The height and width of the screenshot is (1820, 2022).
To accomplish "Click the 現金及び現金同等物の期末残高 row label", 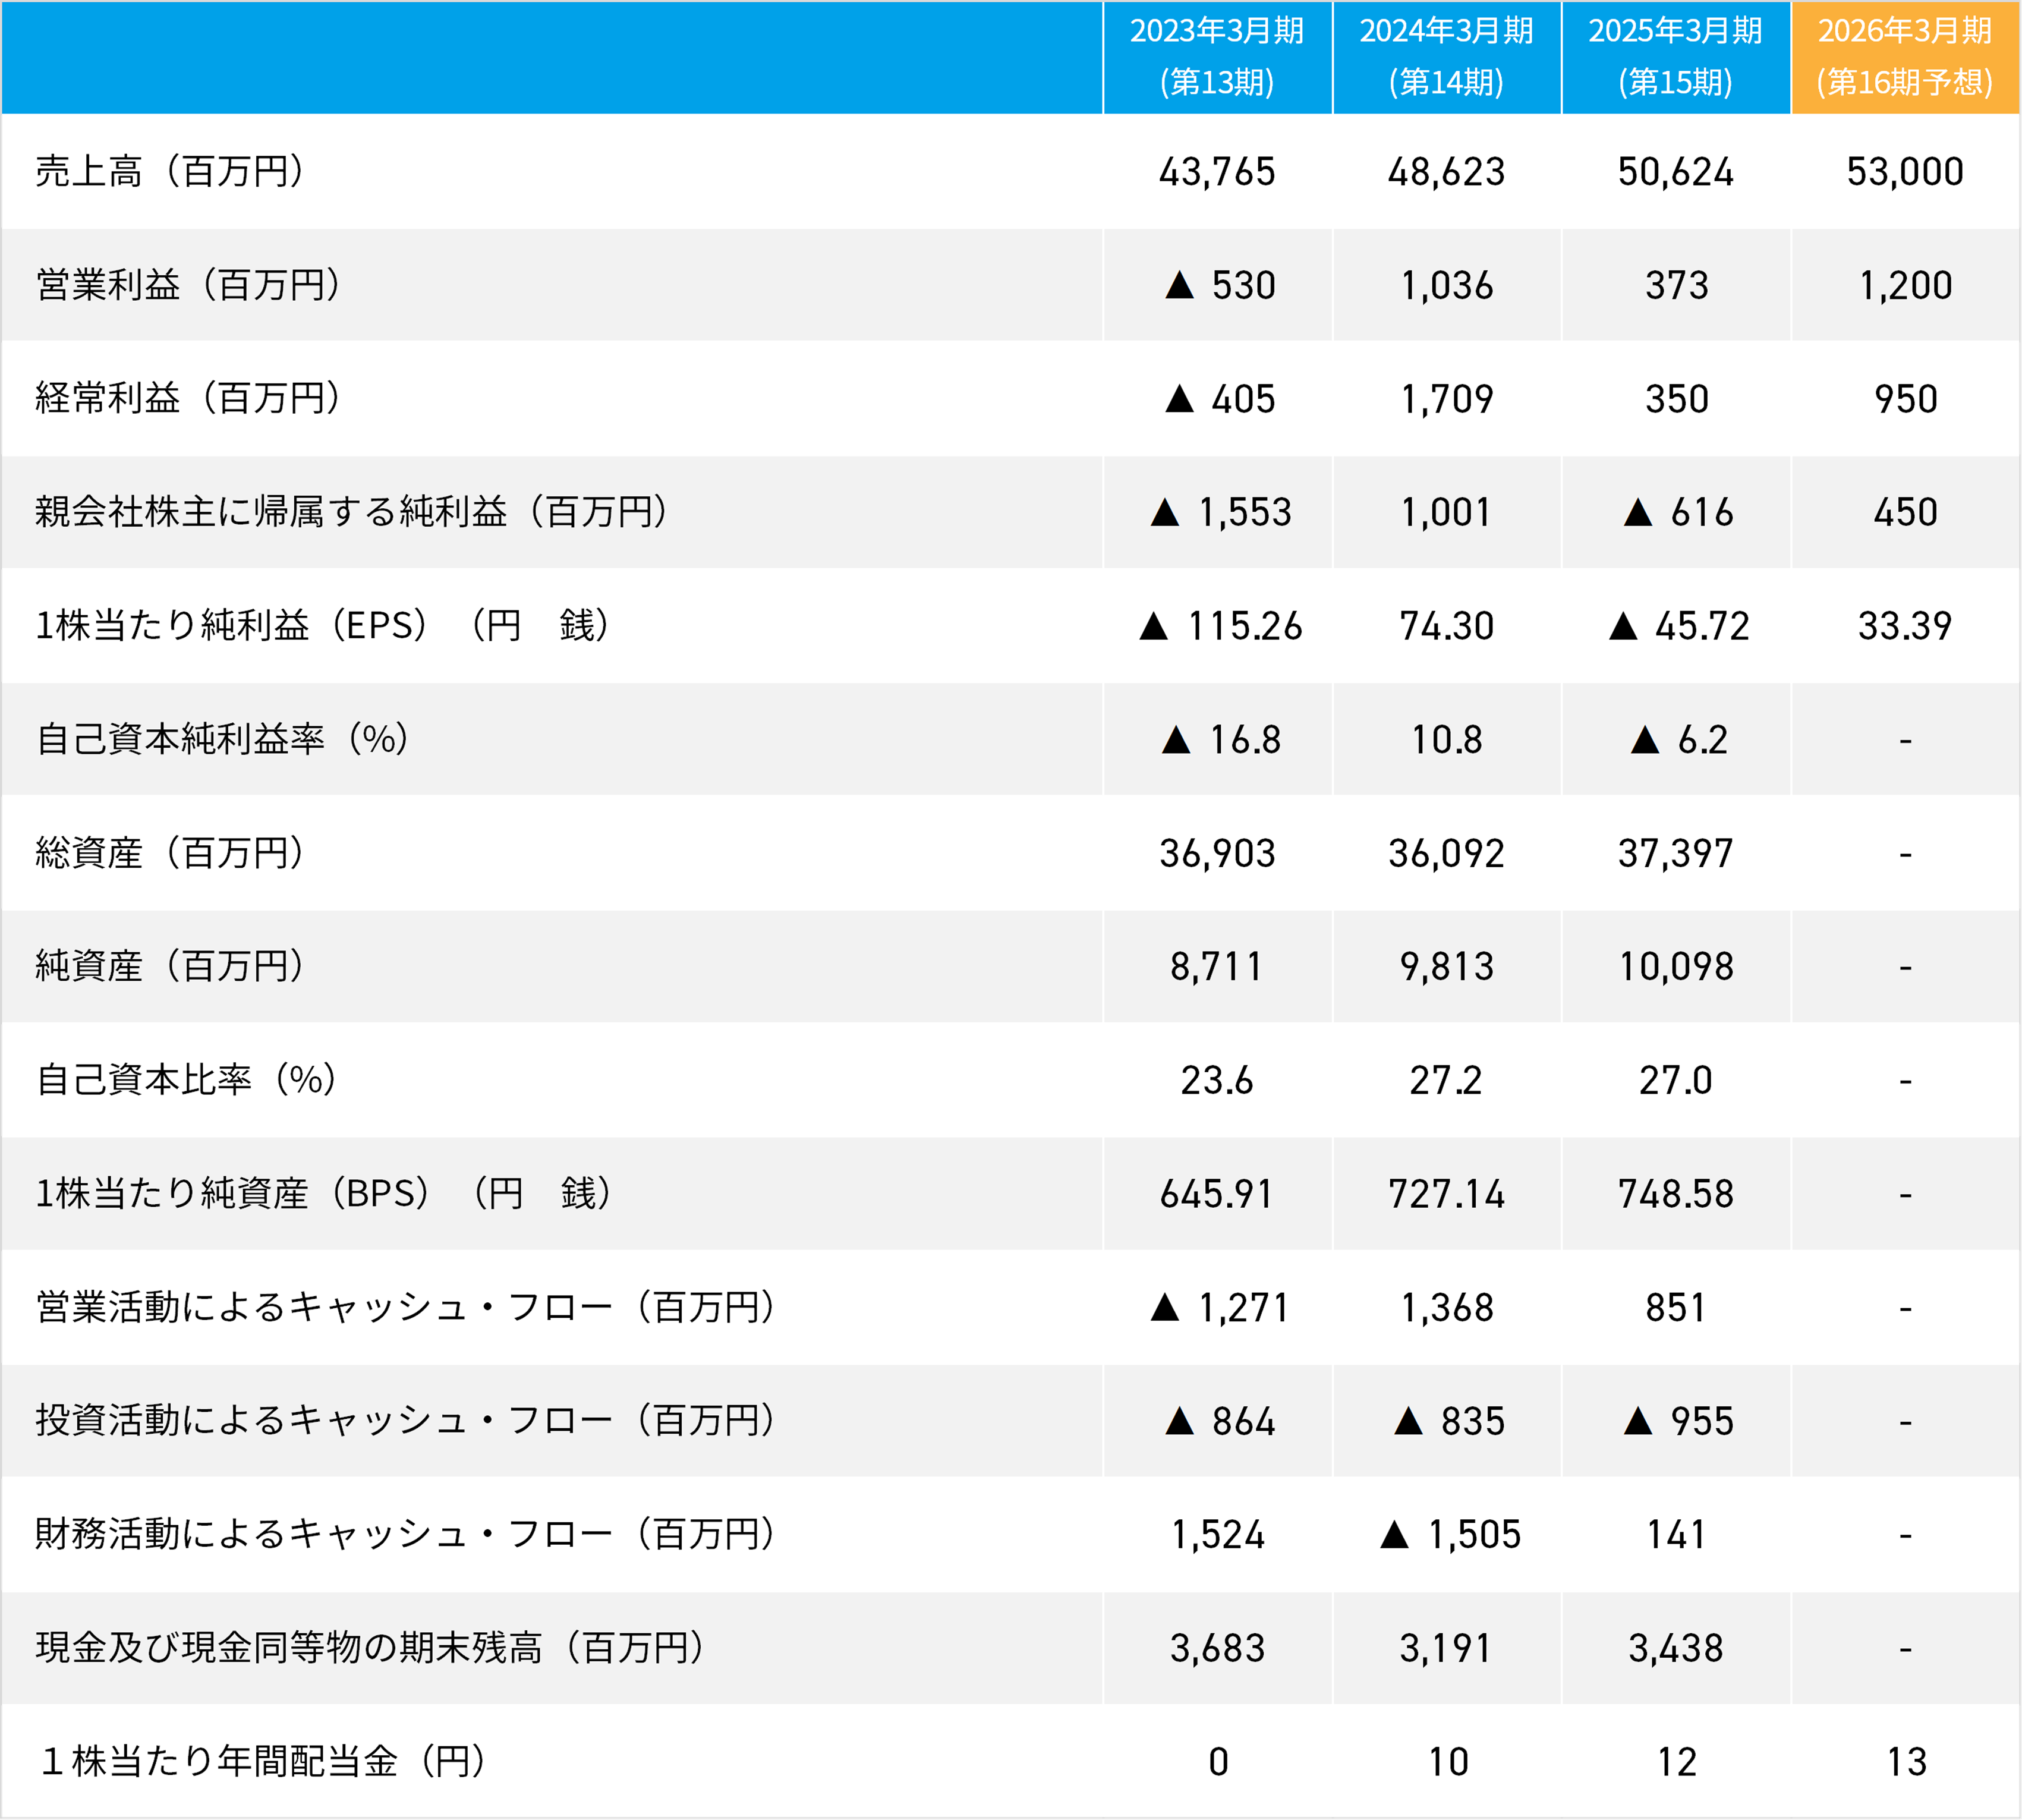I will click(370, 1647).
